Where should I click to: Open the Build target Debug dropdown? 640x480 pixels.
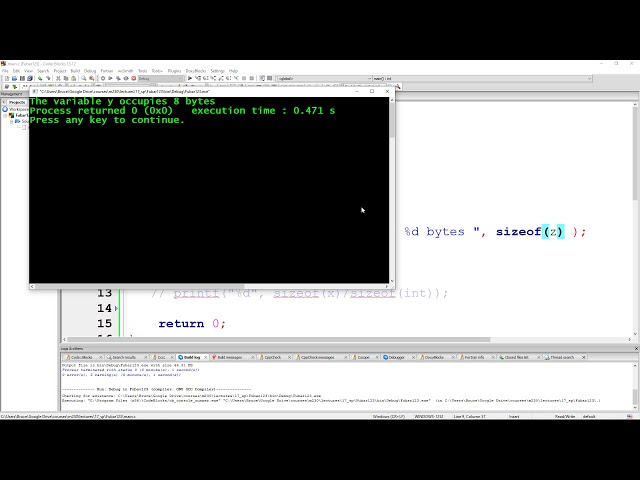click(160, 78)
